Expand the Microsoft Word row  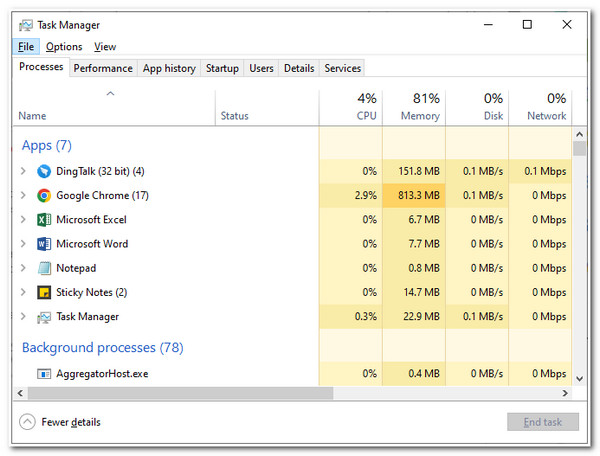tap(23, 244)
